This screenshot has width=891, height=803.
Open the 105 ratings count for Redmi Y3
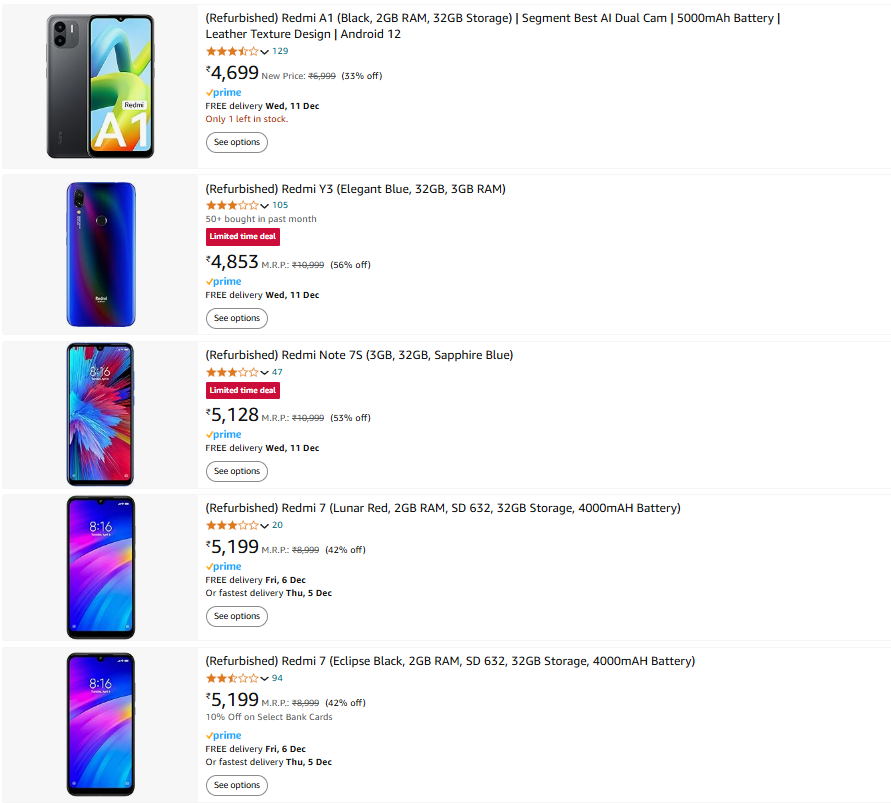(x=280, y=205)
